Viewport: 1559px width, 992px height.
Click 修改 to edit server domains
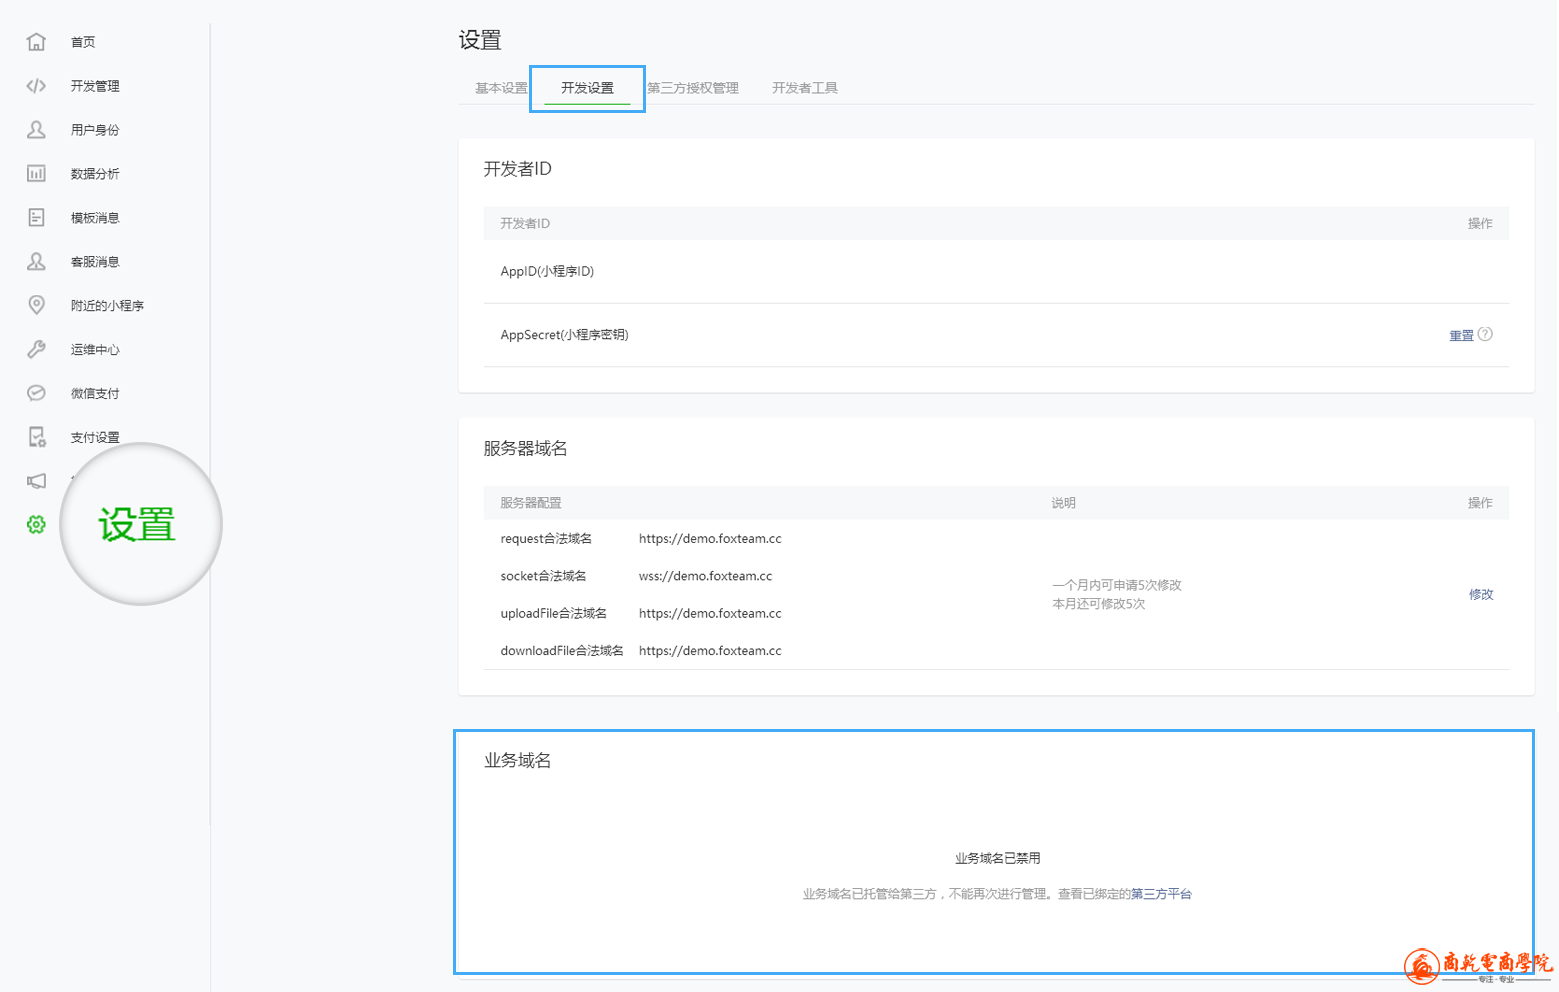click(1481, 594)
